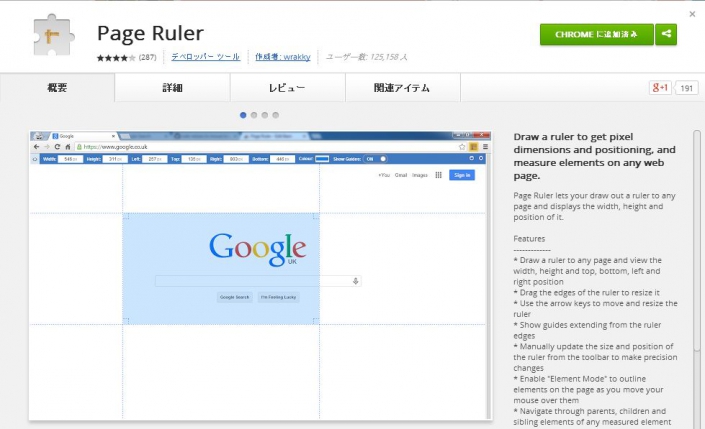705x429 pixels.
Task: Click the reload icon in the screenshot's browser
Action: point(57,147)
